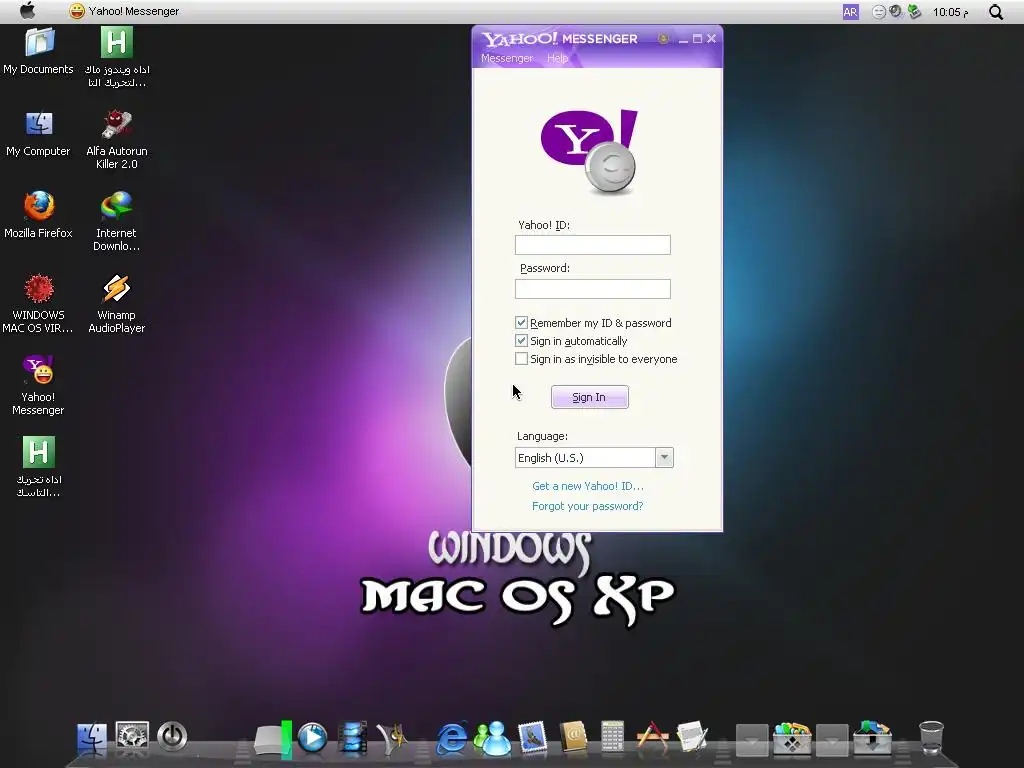Open the downloads box icon in dock
Viewport: 1024px width, 768px height.
(872, 738)
